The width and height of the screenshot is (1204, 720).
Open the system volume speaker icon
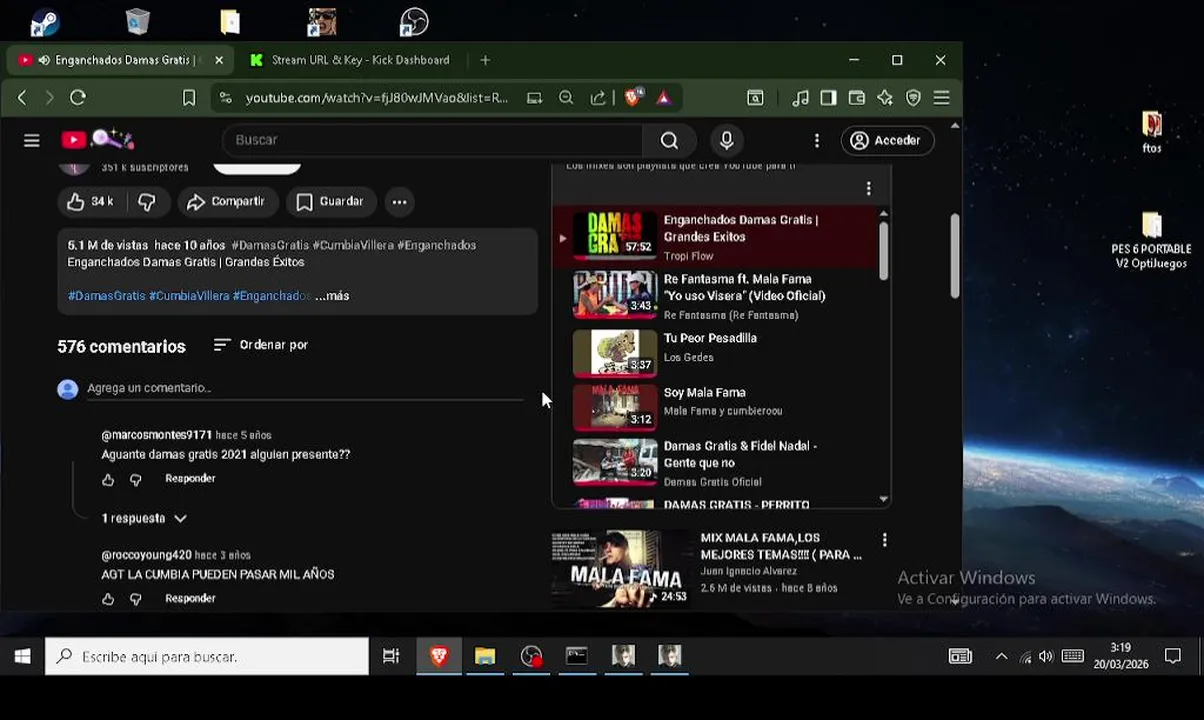(x=1046, y=657)
